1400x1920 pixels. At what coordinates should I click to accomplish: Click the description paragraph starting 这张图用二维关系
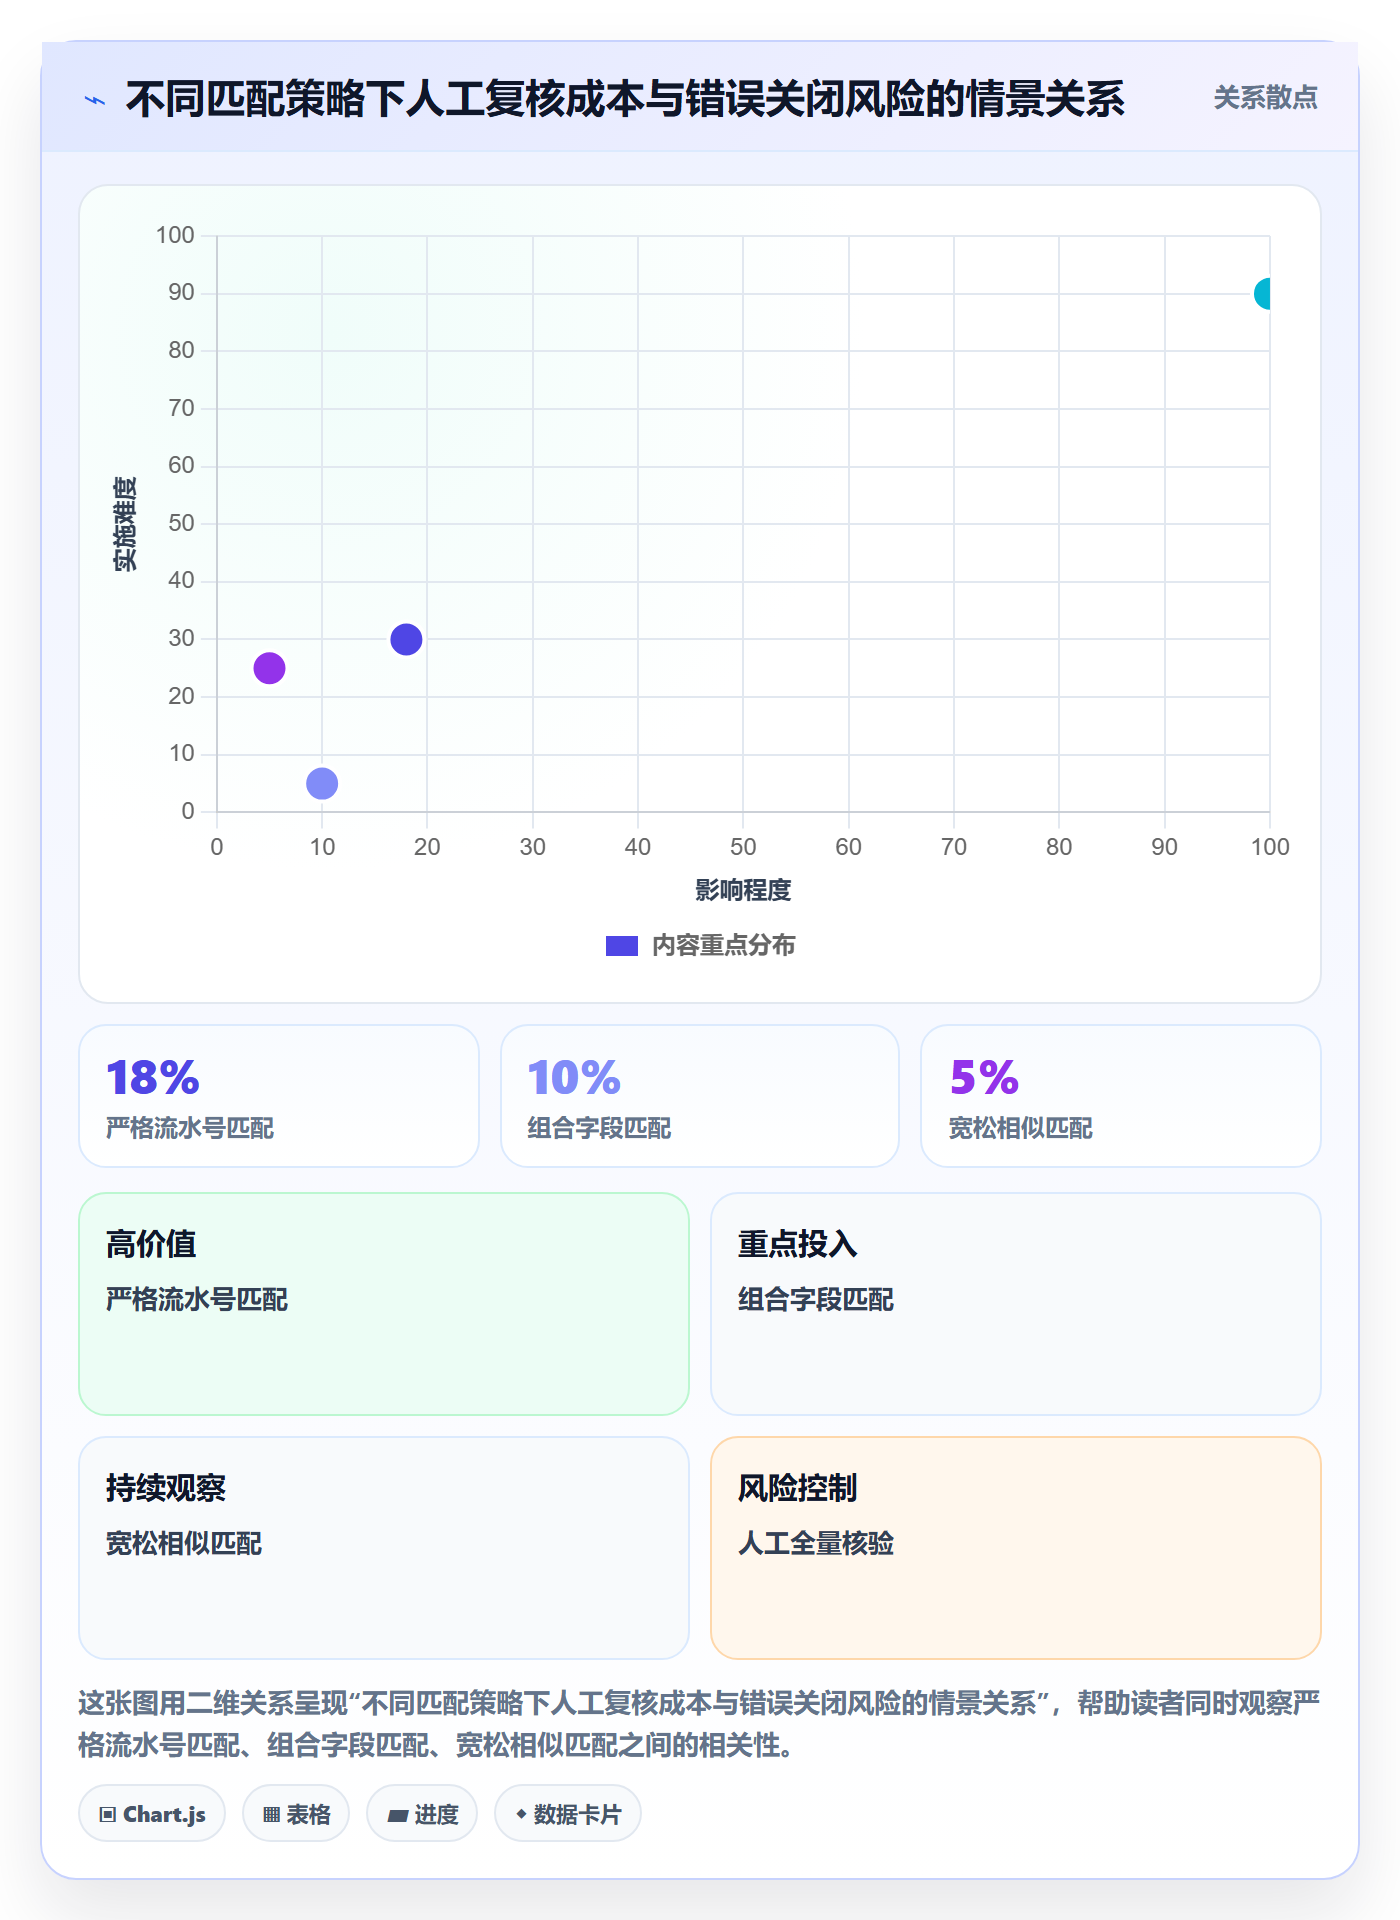[699, 1724]
